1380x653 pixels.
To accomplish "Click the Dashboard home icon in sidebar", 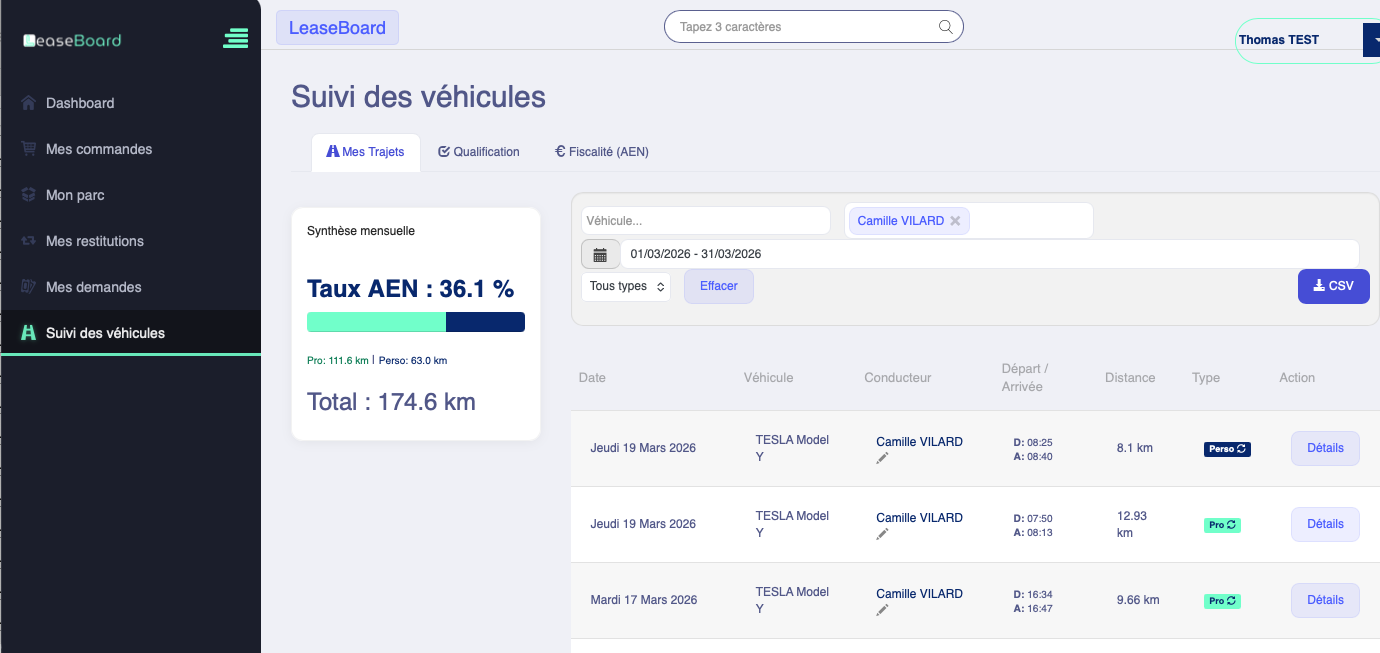I will [28, 103].
